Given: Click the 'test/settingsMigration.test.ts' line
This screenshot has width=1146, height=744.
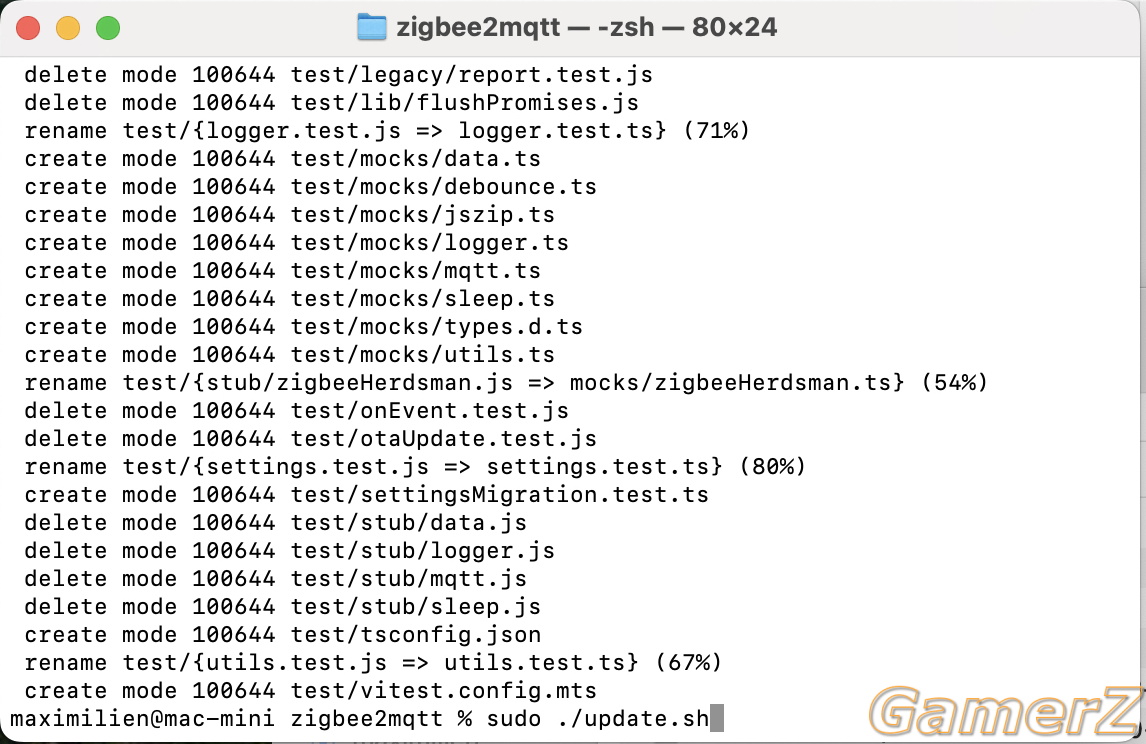Looking at the screenshot, I should (x=366, y=495).
